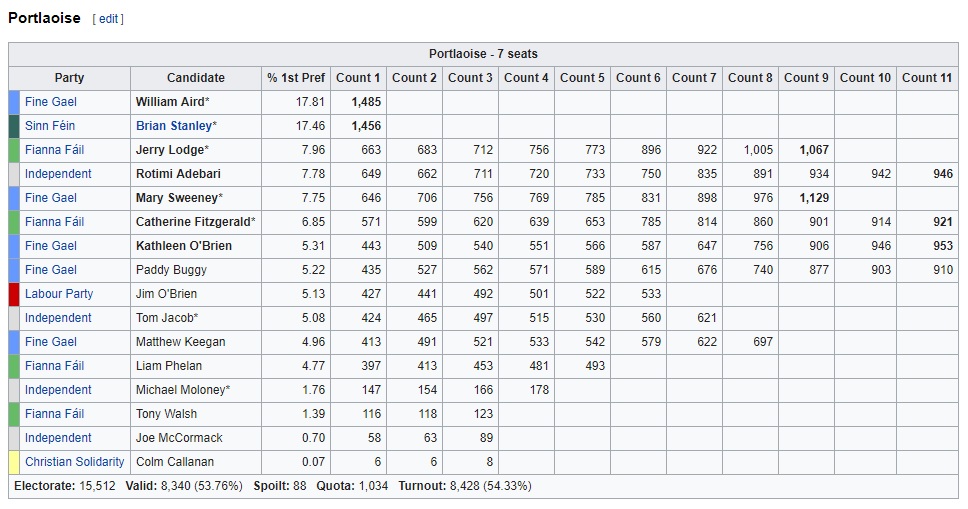Select the Count 5 column header
Screen dimensions: 968x509
(582, 78)
